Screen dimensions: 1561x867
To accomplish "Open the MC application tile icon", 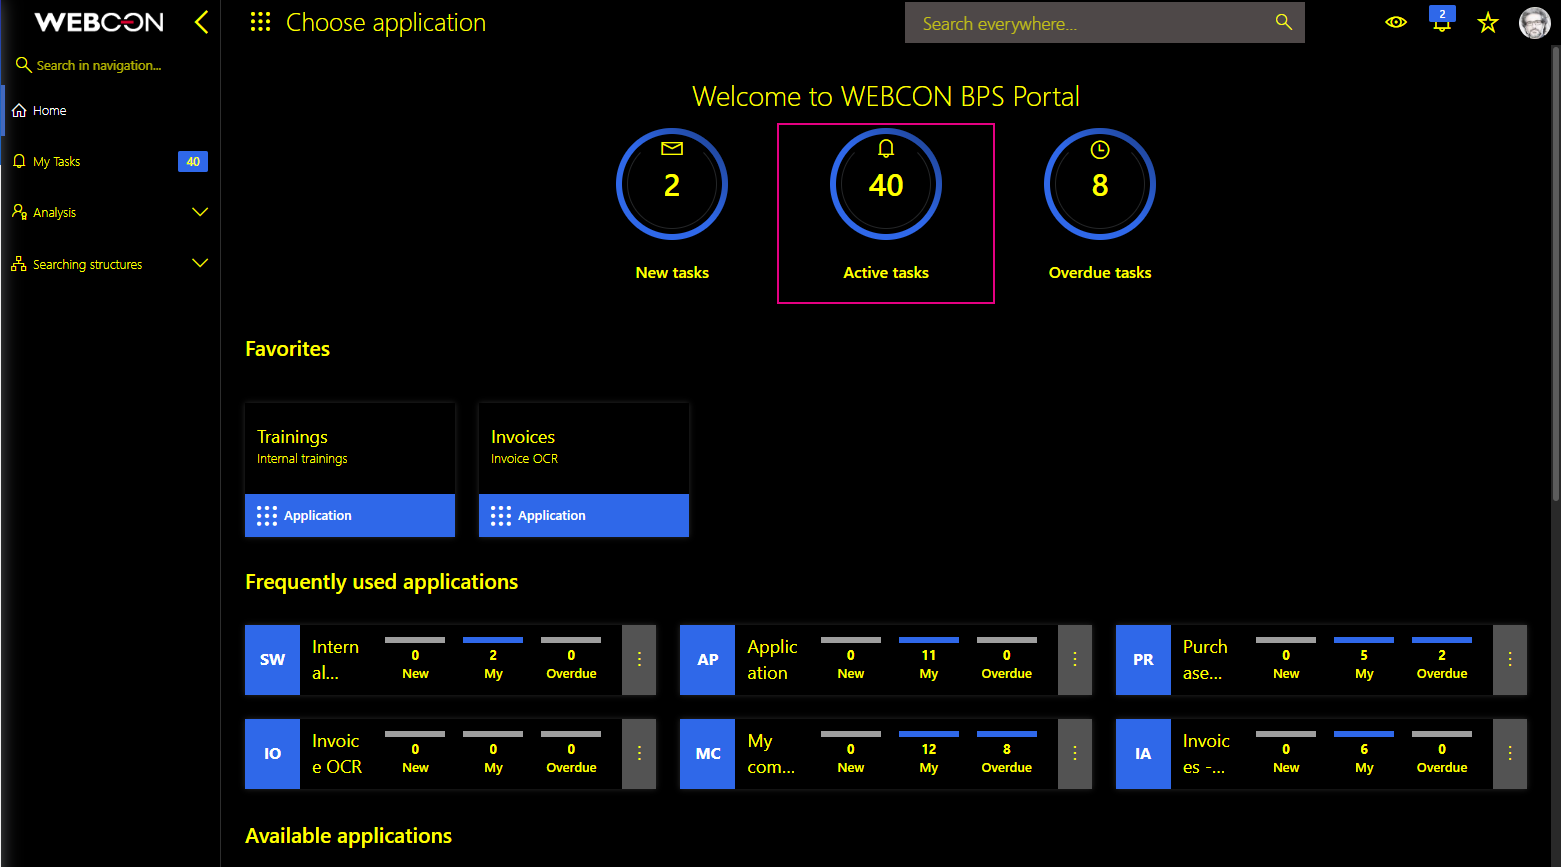I will click(708, 754).
